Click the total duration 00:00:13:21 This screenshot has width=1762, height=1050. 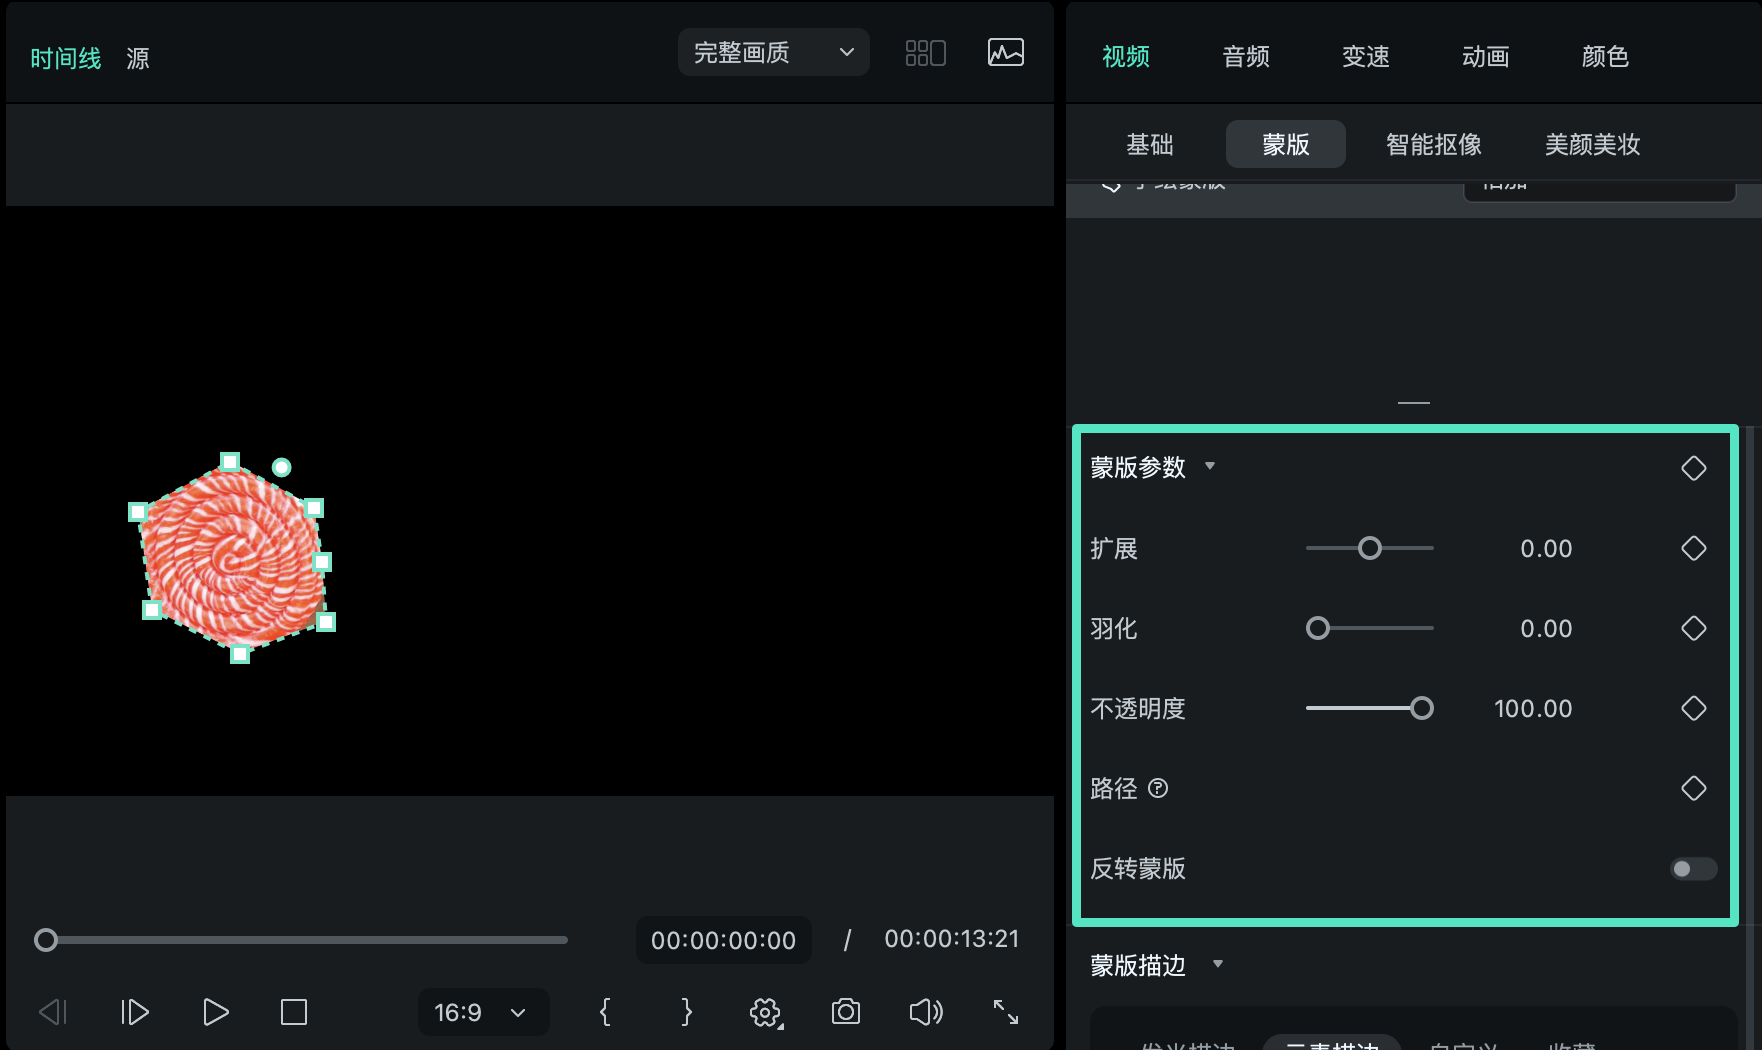(952, 938)
